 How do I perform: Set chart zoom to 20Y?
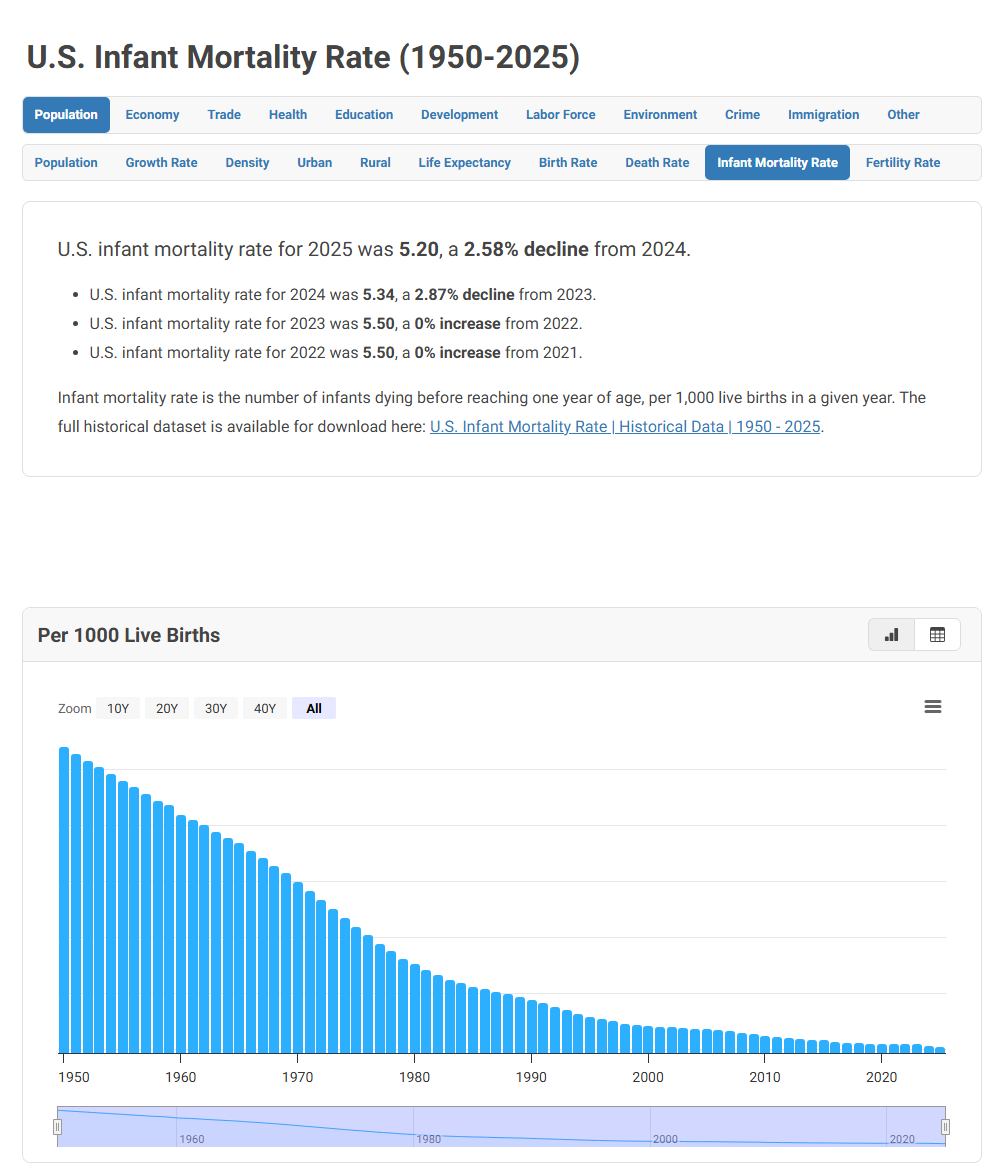pyautogui.click(x=166, y=708)
